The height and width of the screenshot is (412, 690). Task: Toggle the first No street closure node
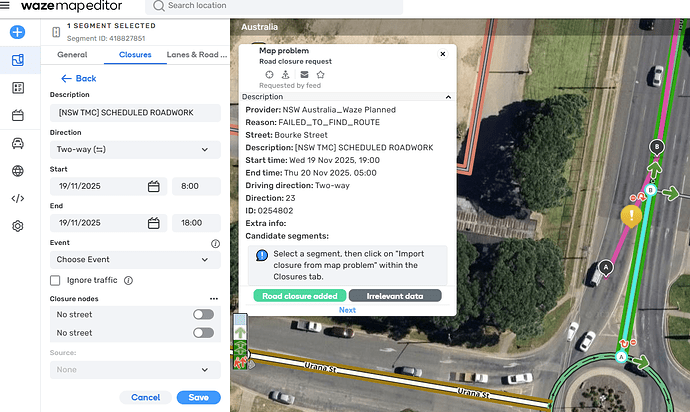[x=203, y=314]
